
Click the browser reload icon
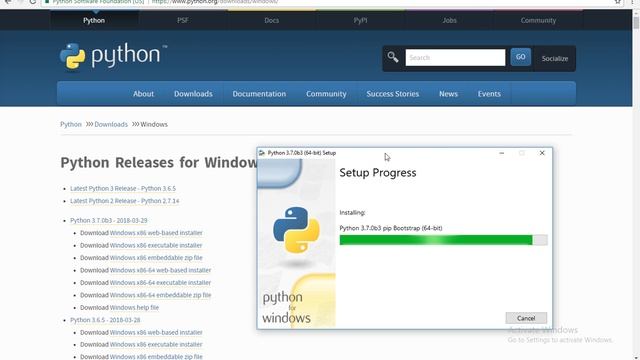(x=33, y=2)
